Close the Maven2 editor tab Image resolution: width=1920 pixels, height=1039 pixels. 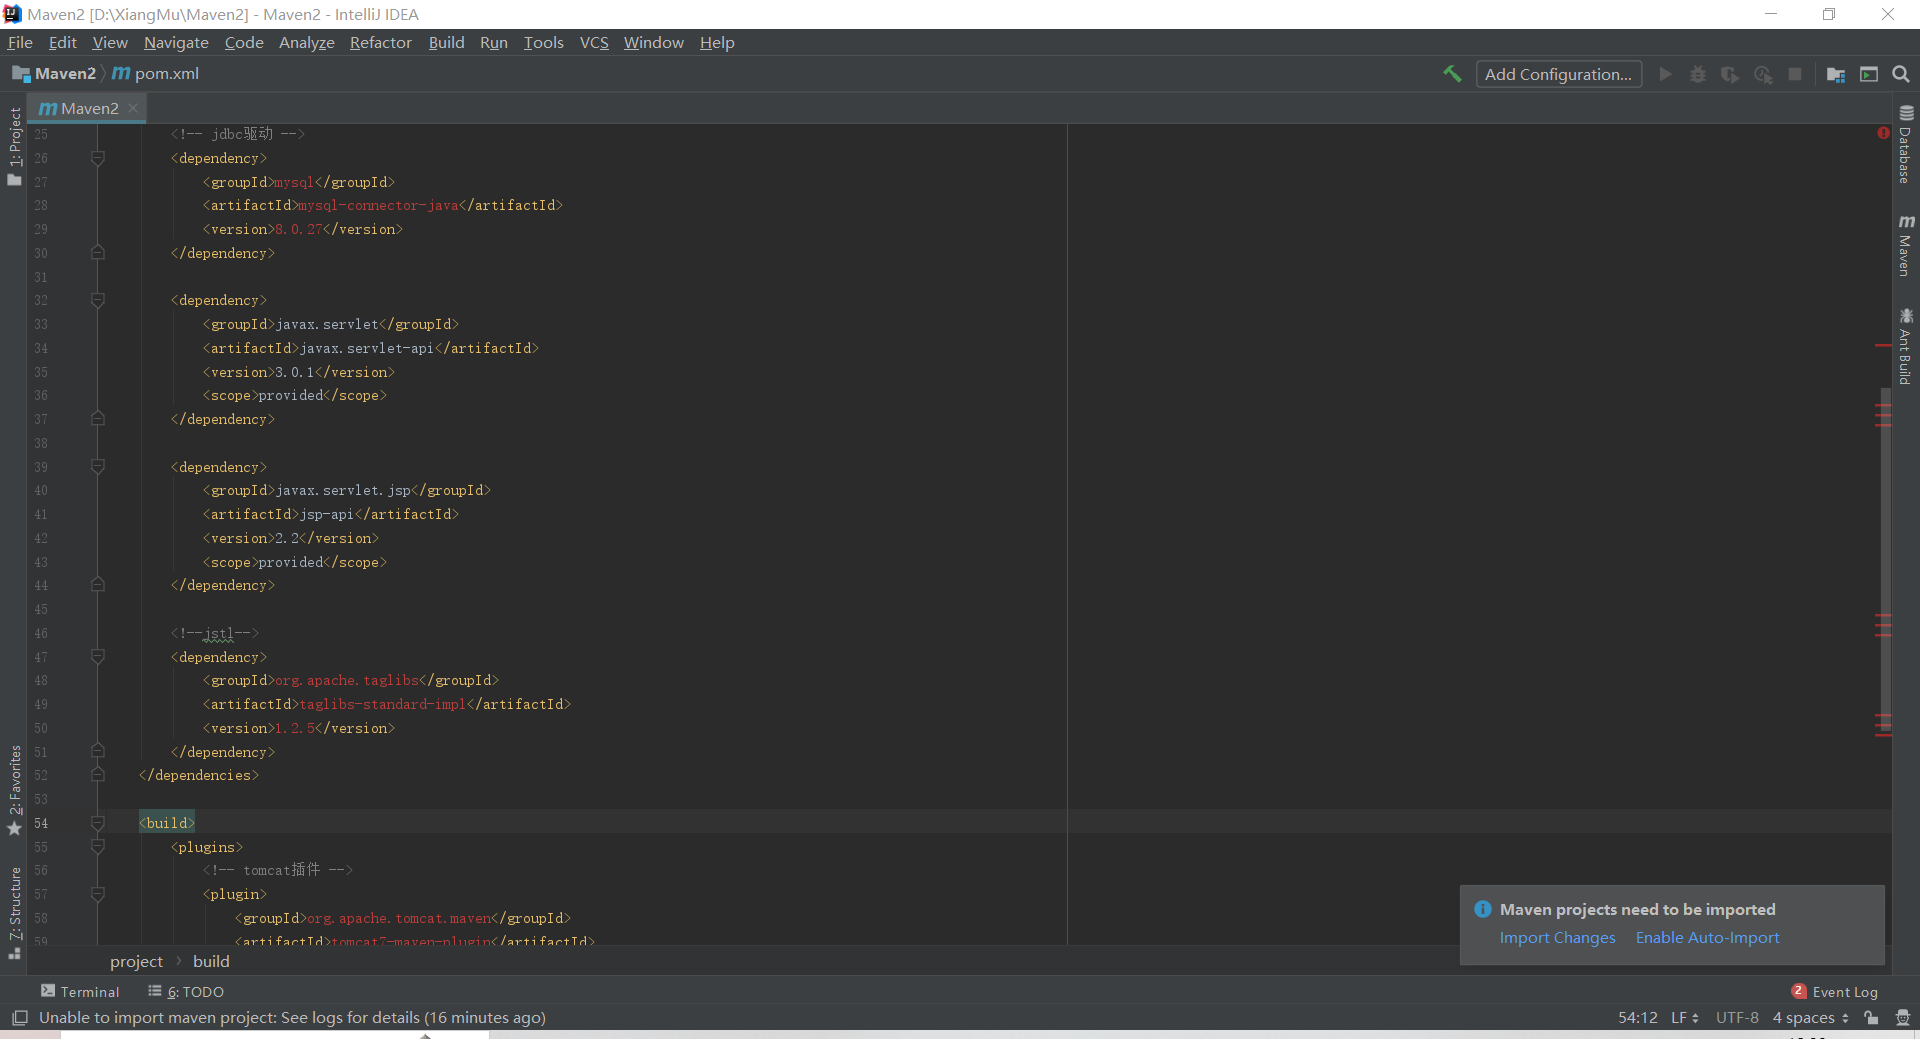click(133, 108)
